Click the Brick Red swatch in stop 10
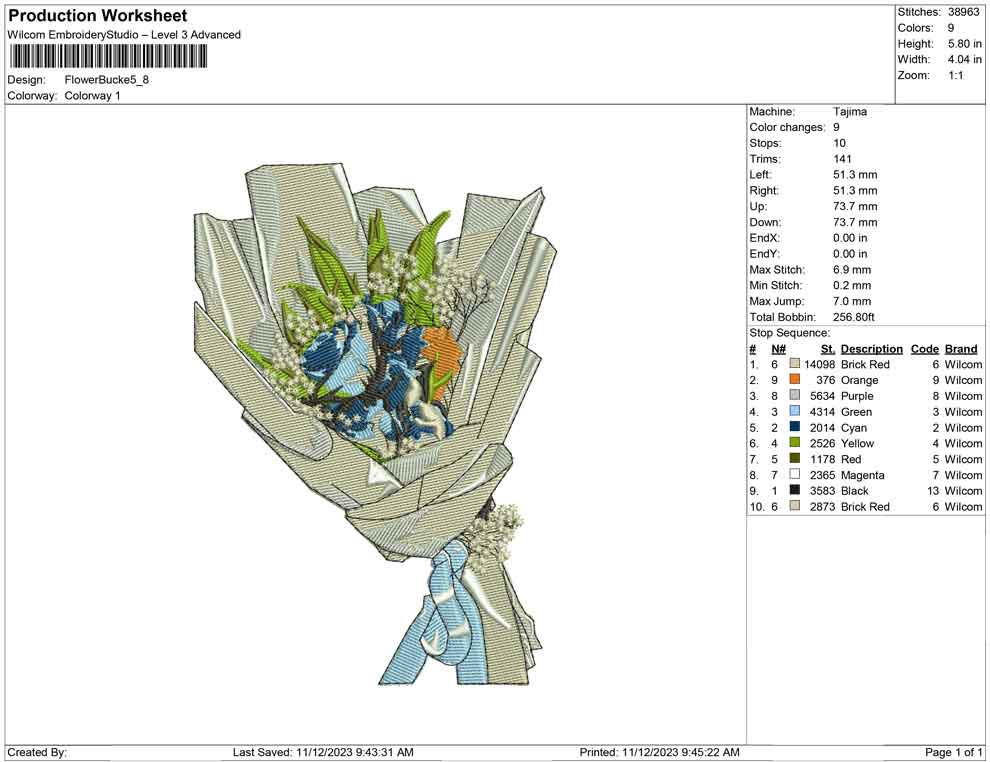Viewport: 990px width, 762px height. click(x=794, y=506)
